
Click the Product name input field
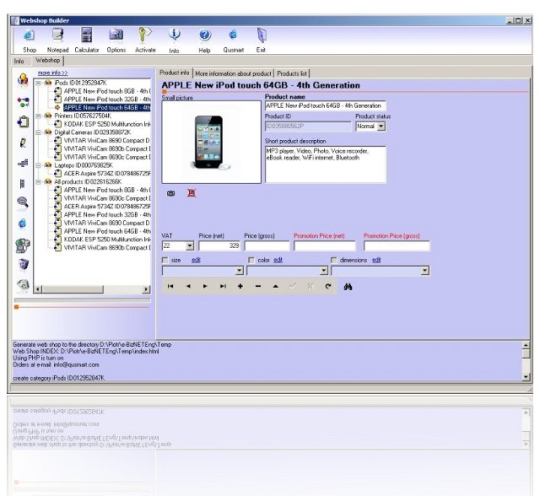325,106
